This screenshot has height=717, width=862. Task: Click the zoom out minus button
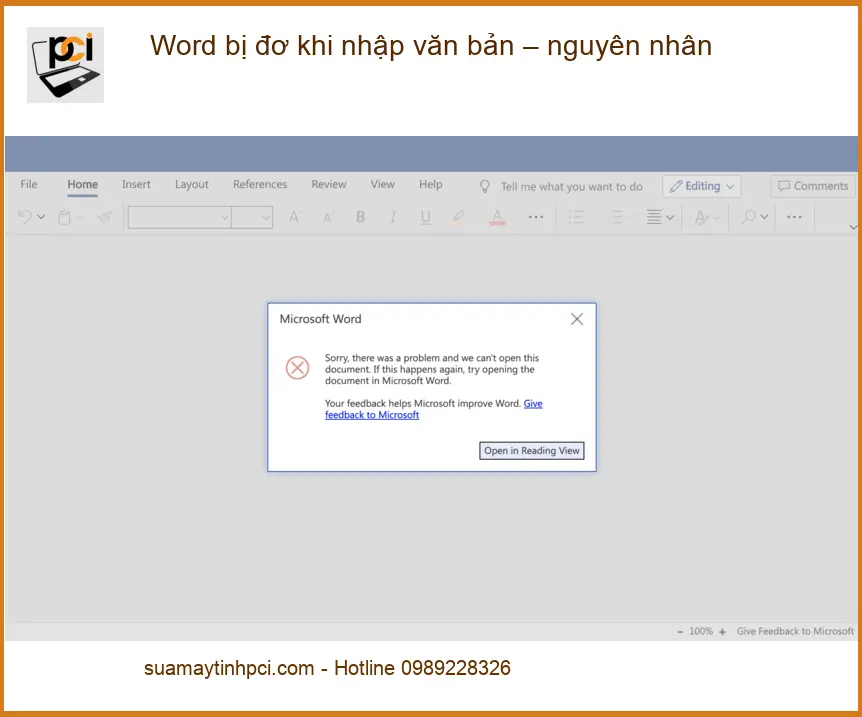pyautogui.click(x=680, y=632)
